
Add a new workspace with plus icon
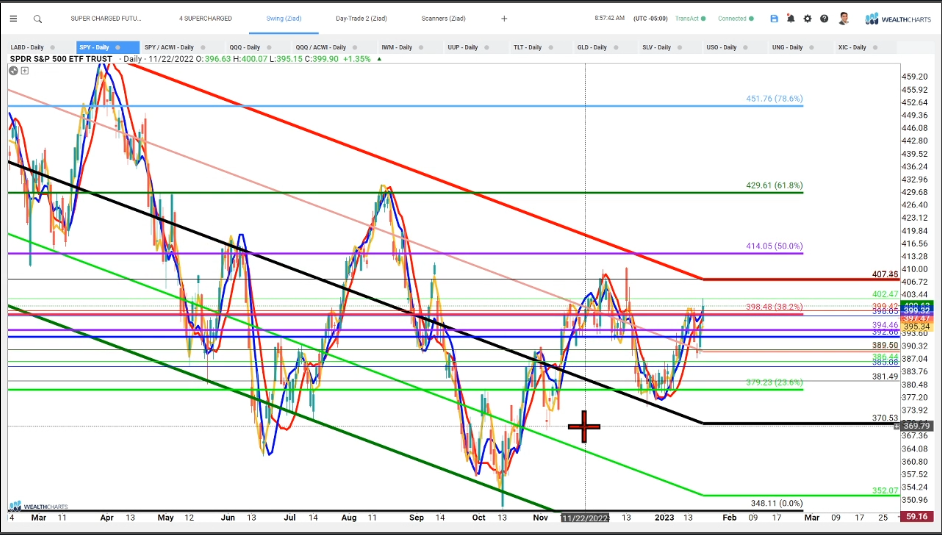click(504, 19)
